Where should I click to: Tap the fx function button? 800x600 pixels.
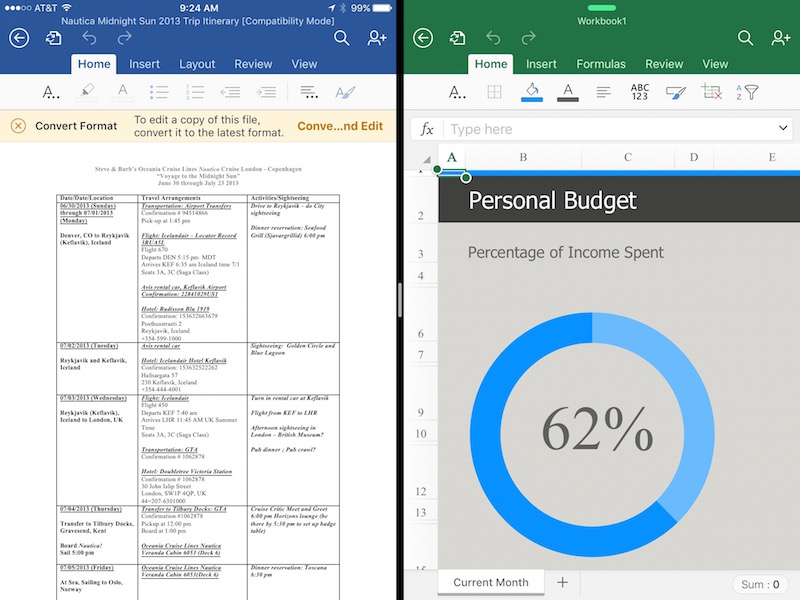[x=427, y=130]
